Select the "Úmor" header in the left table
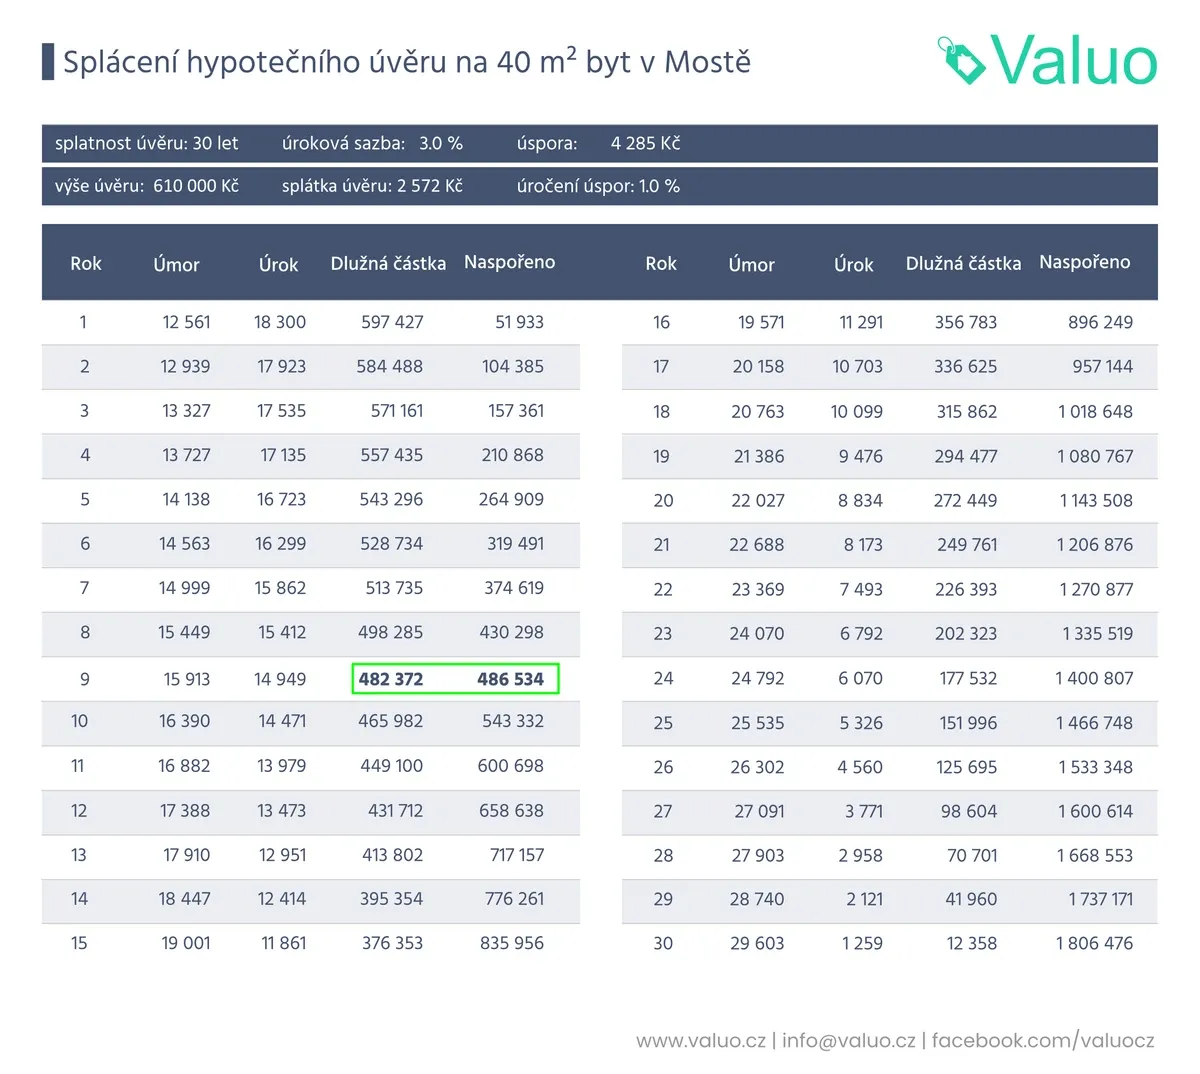1200x1074 pixels. point(176,264)
